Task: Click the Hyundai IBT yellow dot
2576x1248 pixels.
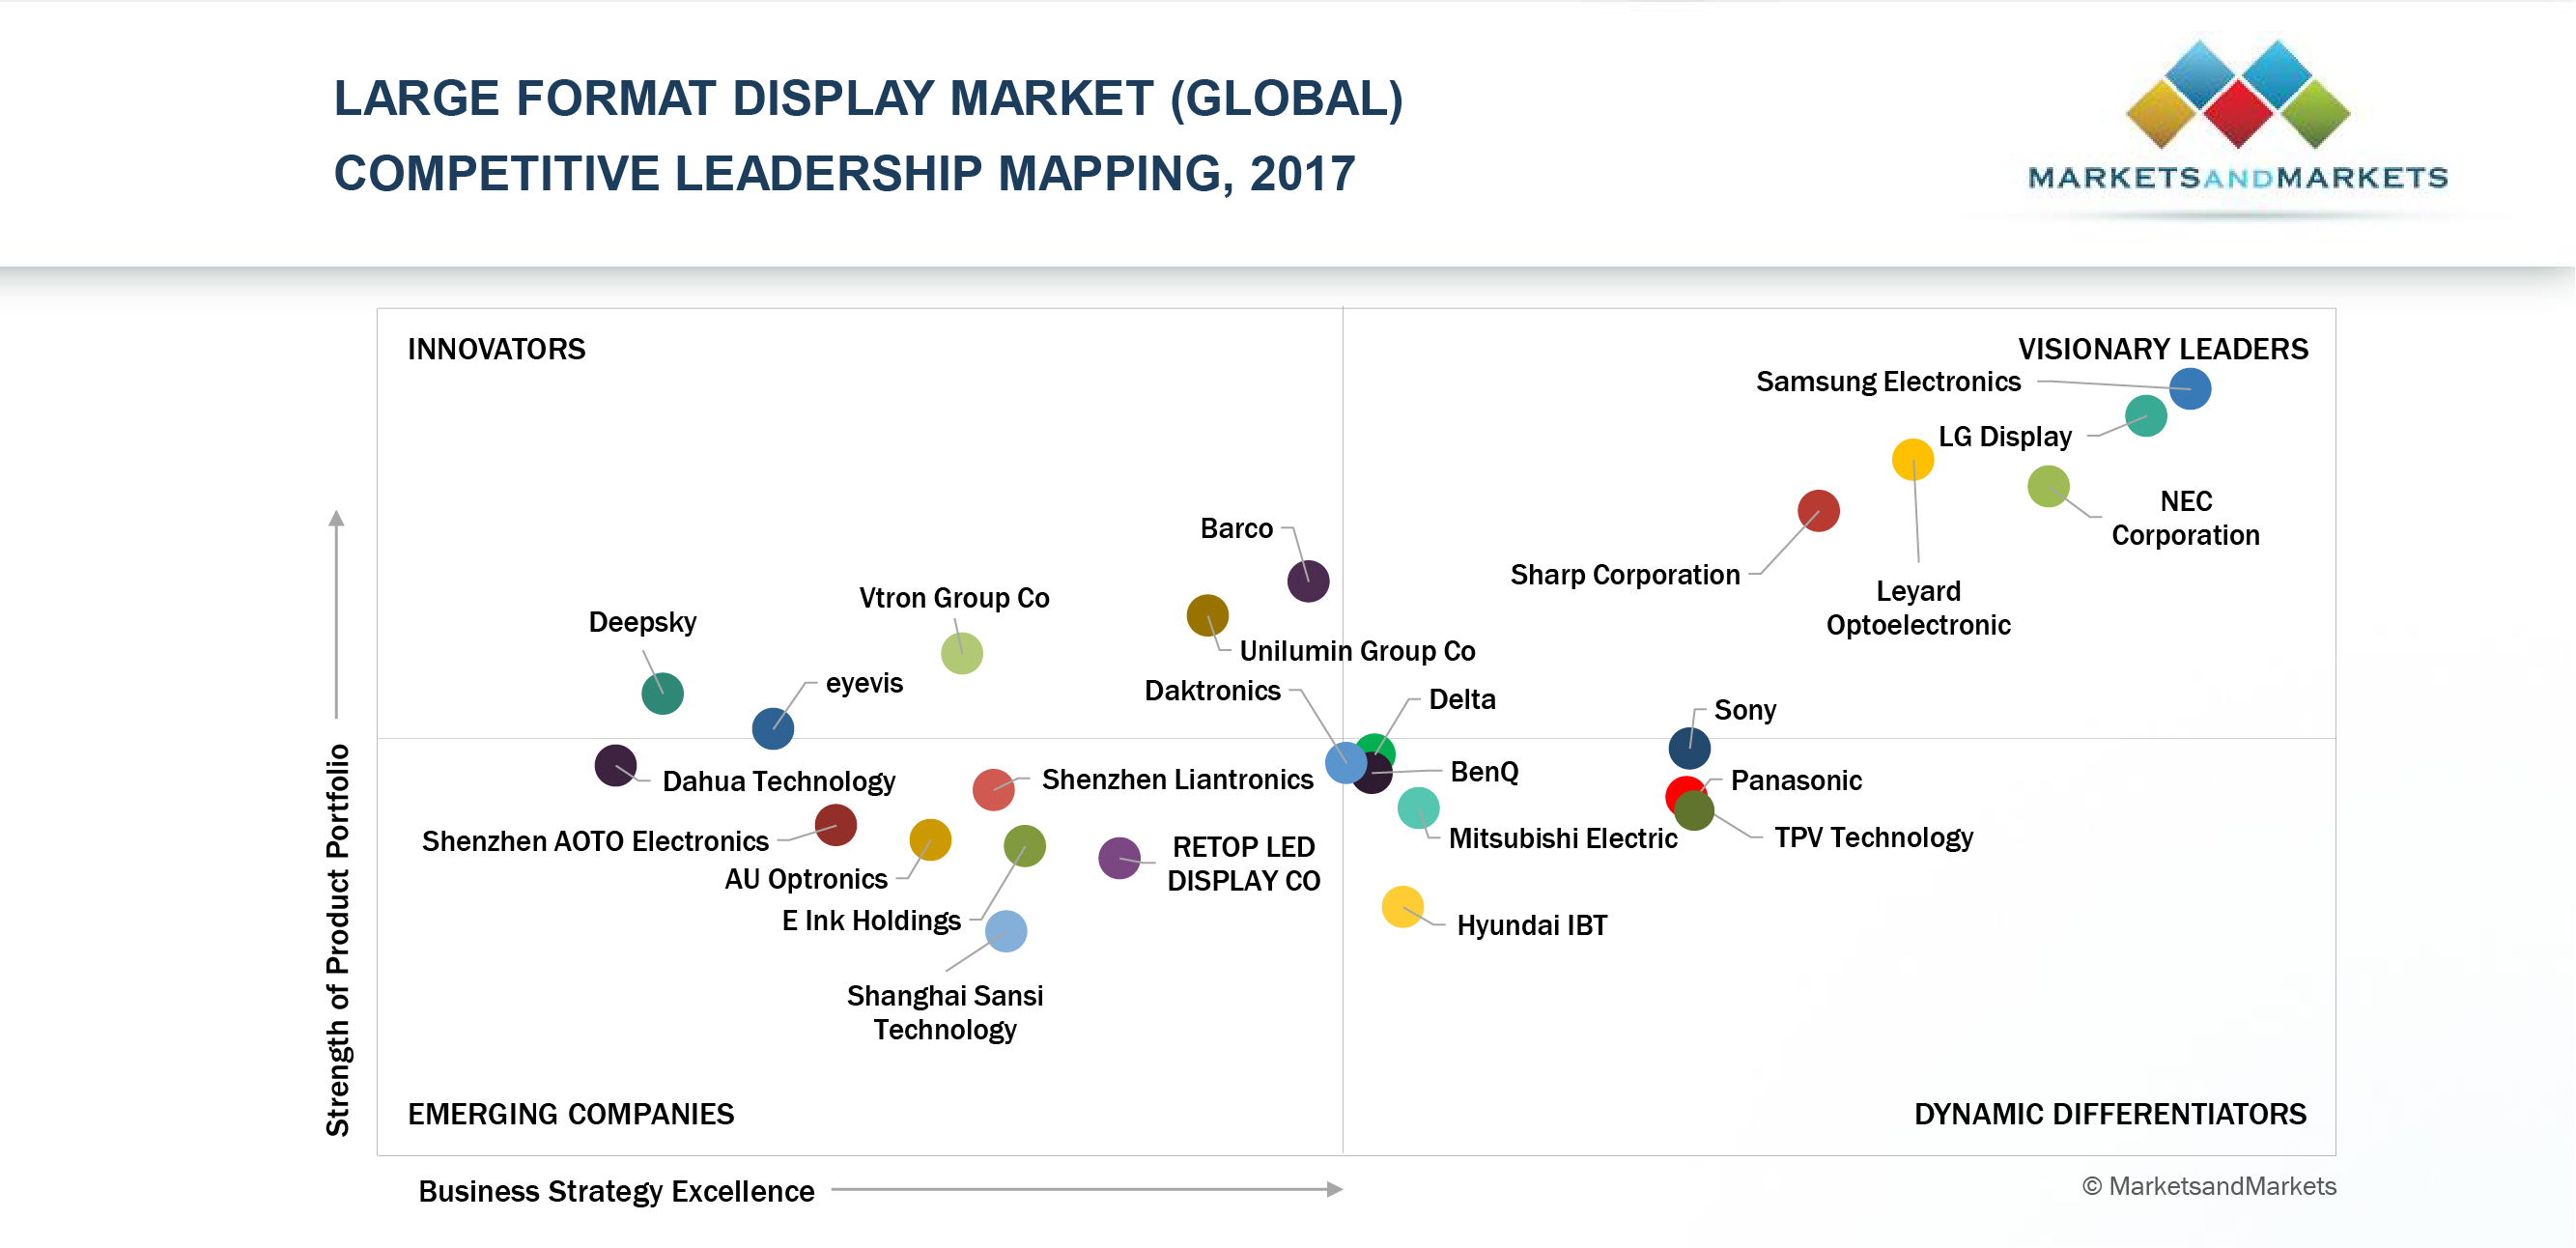Action: 1402,907
